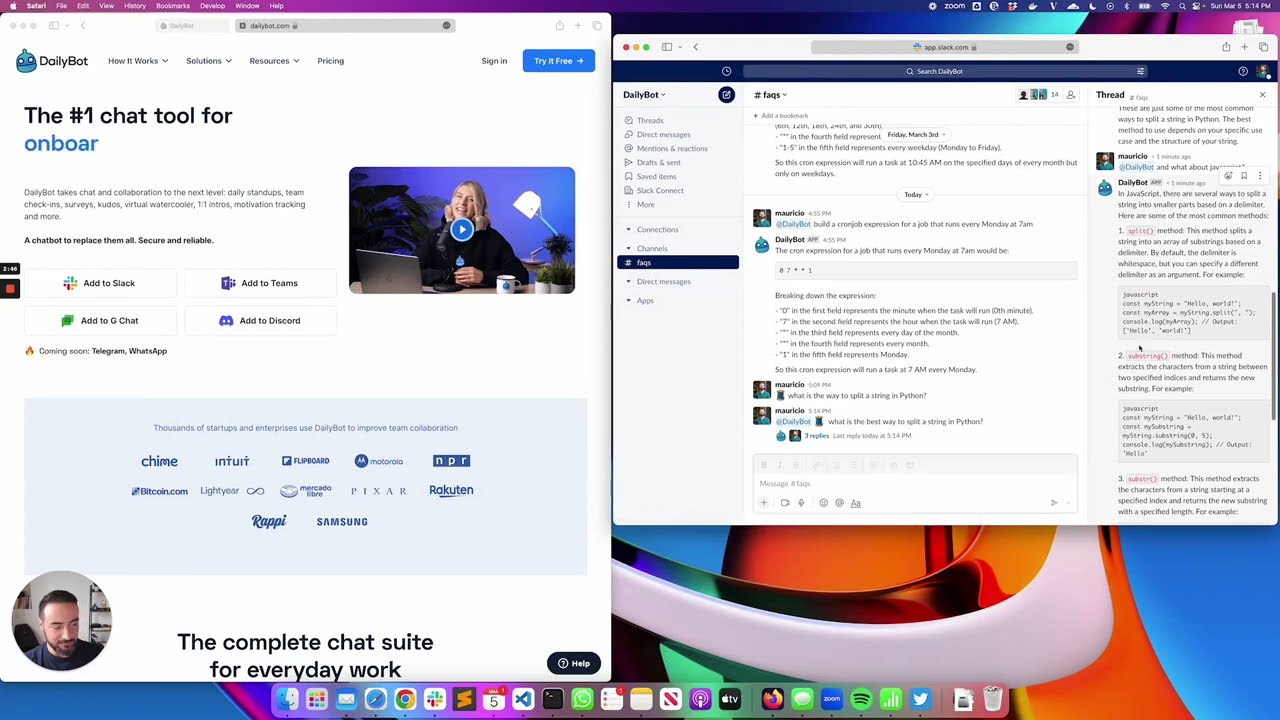The image size is (1280, 720).
Task: Click Try It Free button
Action: [558, 61]
